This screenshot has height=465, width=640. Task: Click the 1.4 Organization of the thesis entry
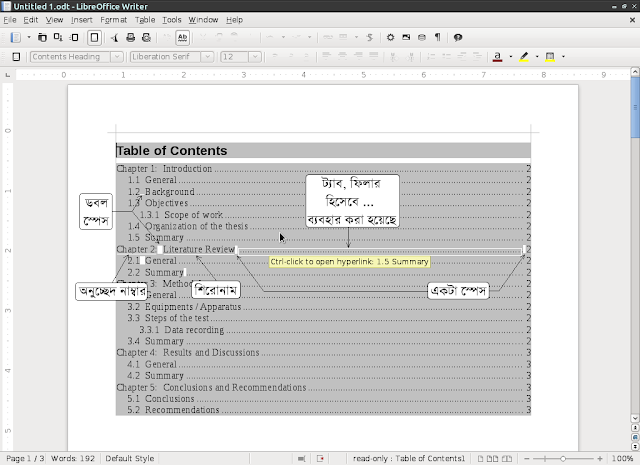[329, 226]
